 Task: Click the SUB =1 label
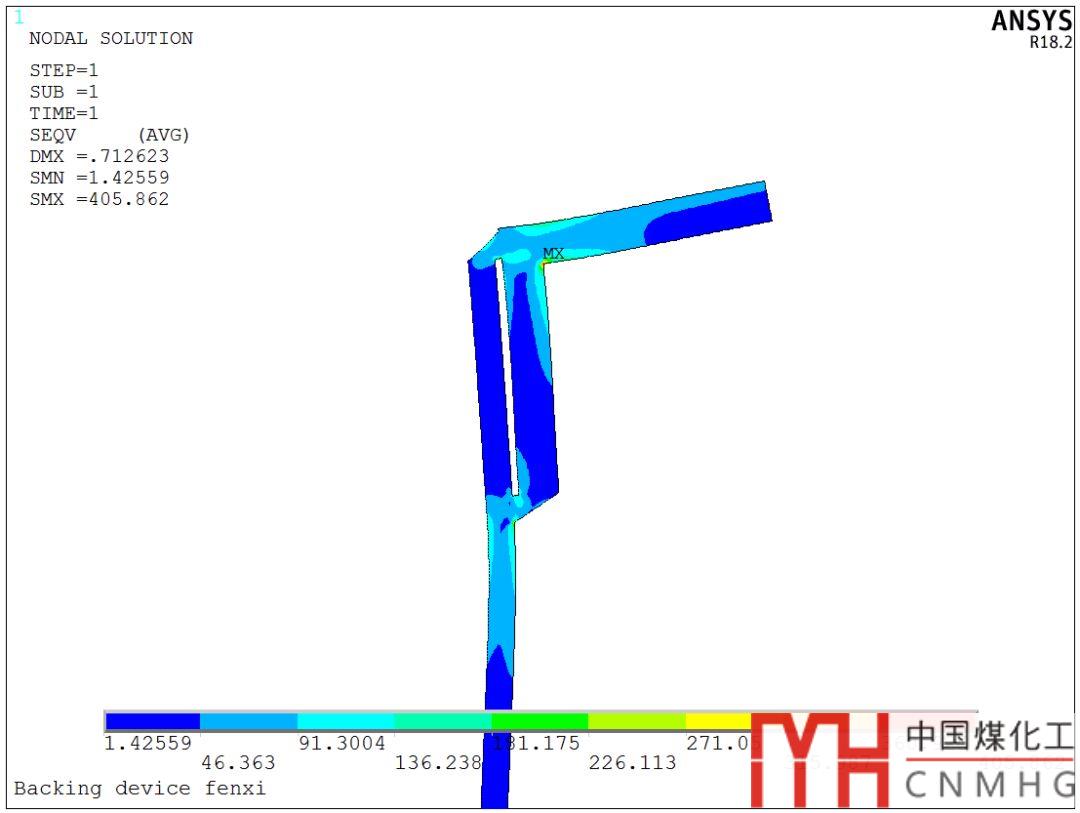point(64,92)
